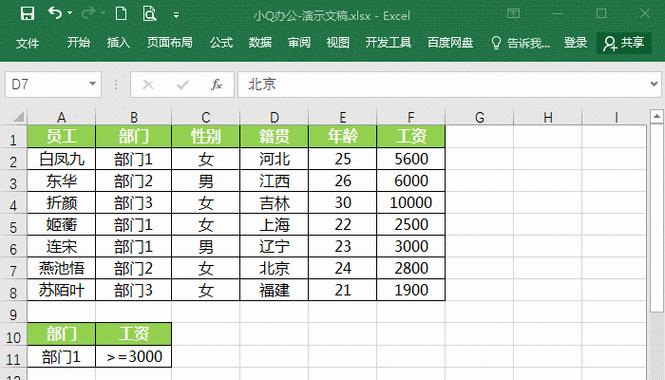Open Insert Function fx dialog

coord(217,85)
